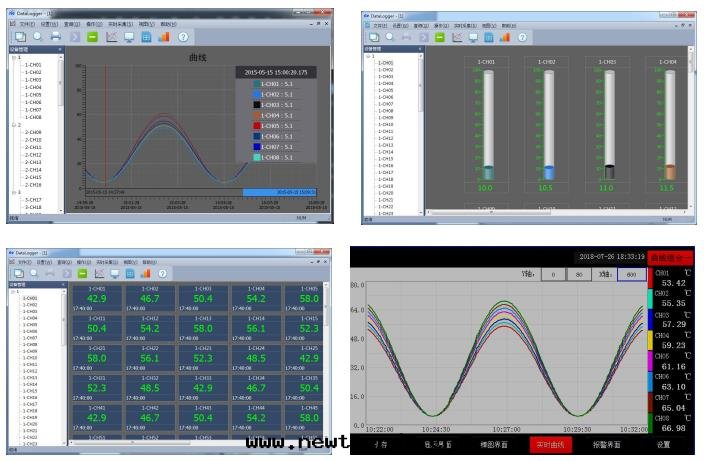Click the 1-CH05 red legend swatch

[x=257, y=127]
